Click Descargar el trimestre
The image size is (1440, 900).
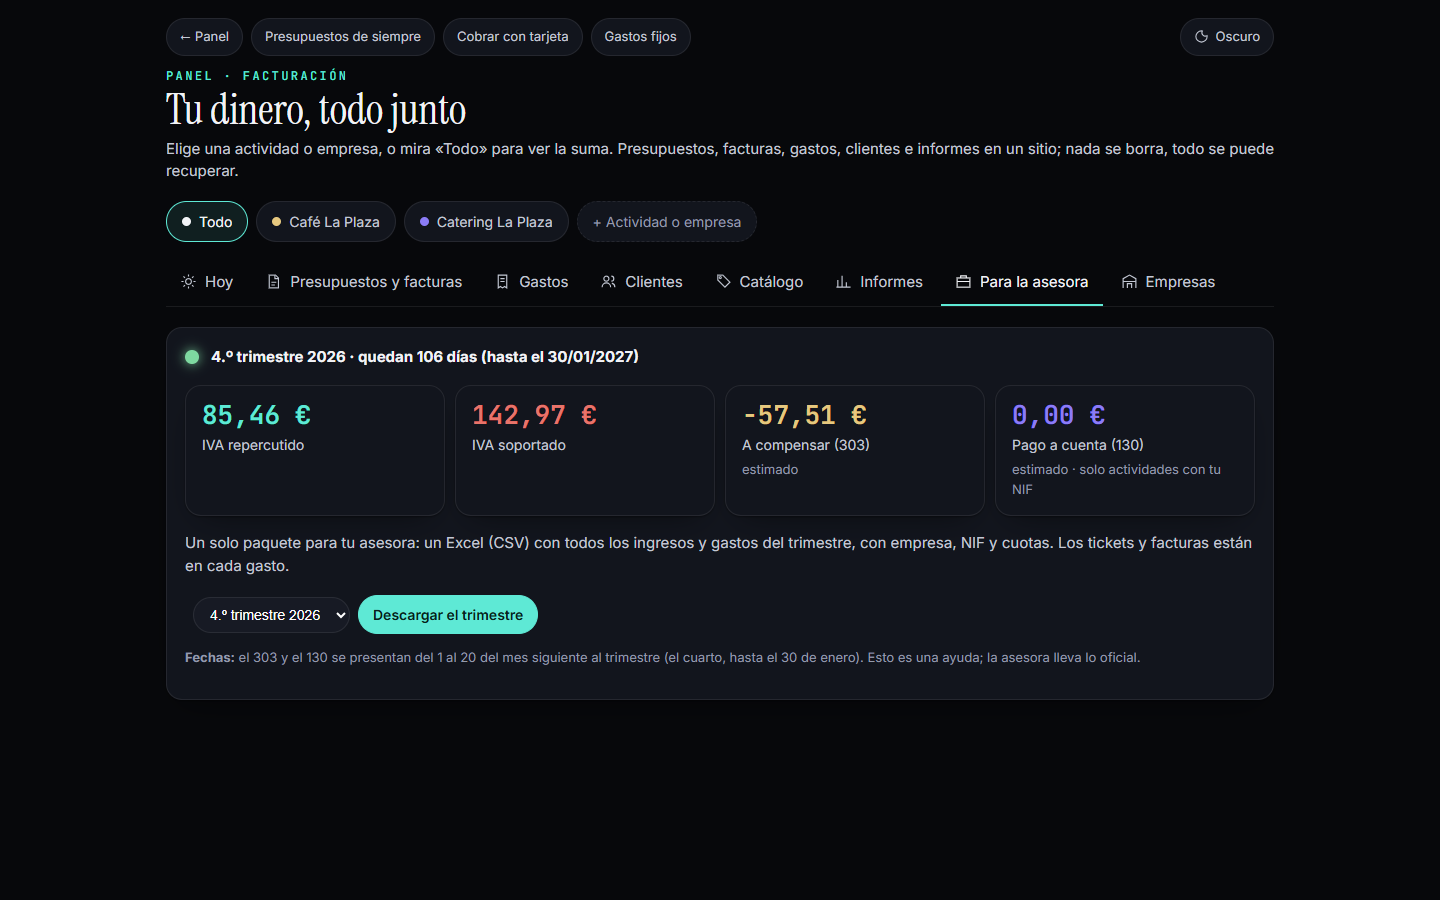point(448,615)
